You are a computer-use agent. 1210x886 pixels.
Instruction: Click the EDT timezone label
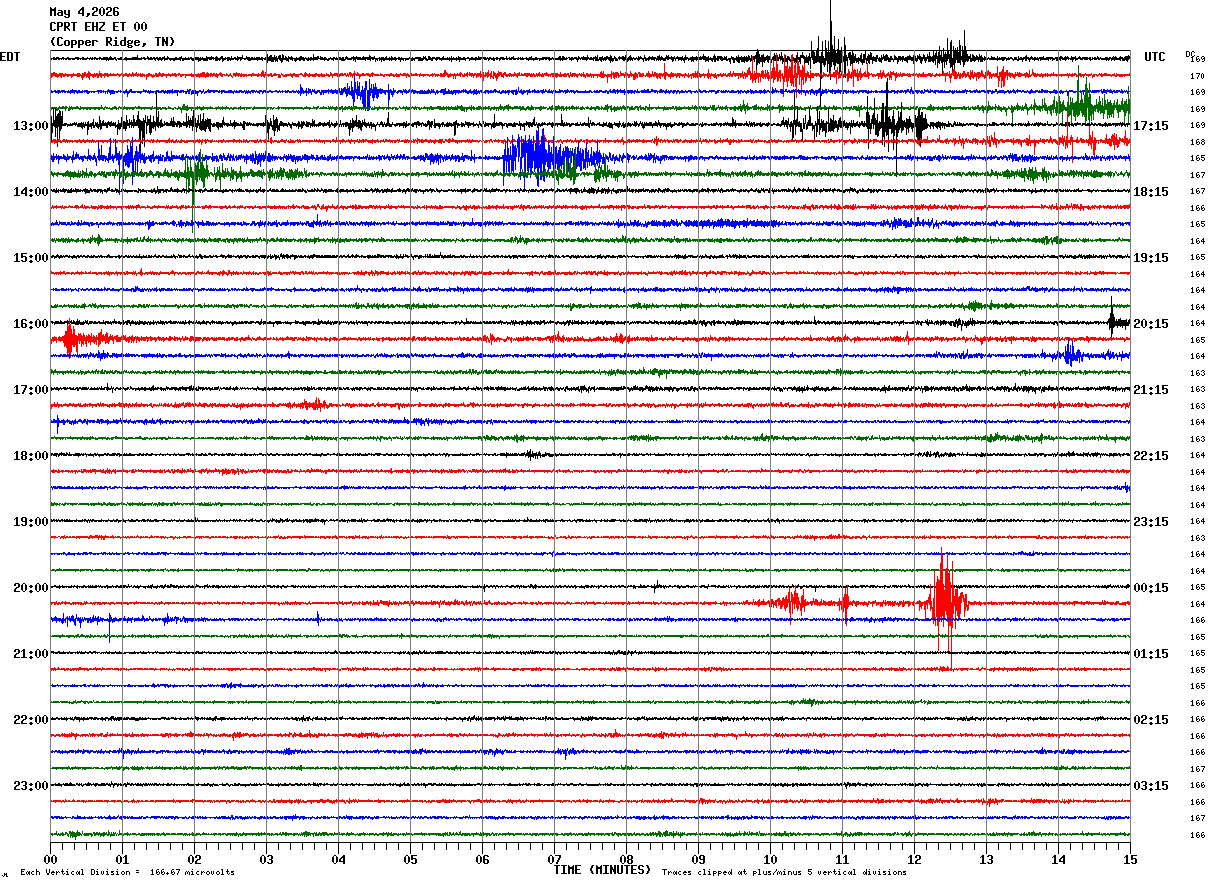tap(10, 57)
